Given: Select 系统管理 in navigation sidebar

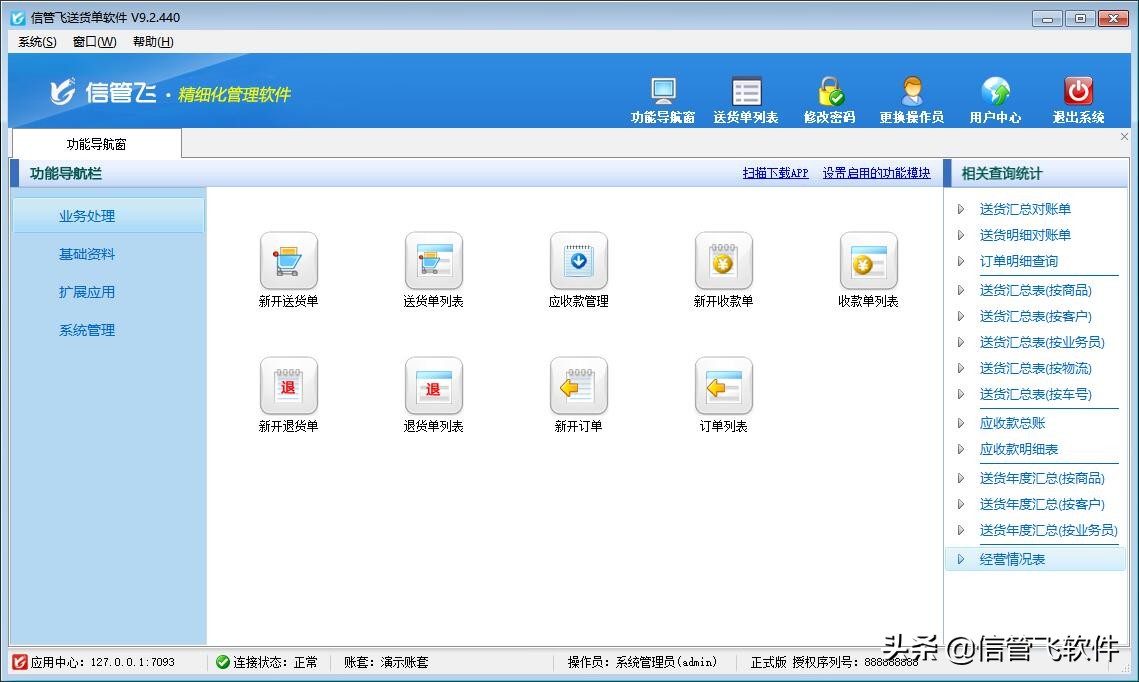Looking at the screenshot, I should (87, 330).
